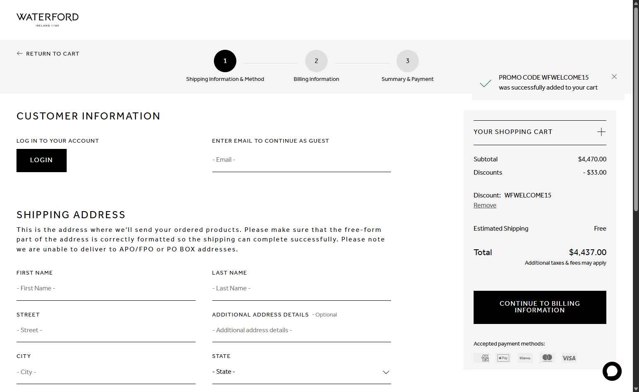The height and width of the screenshot is (392, 639).
Task: Click the Total amount $4,437.00
Action: [587, 252]
